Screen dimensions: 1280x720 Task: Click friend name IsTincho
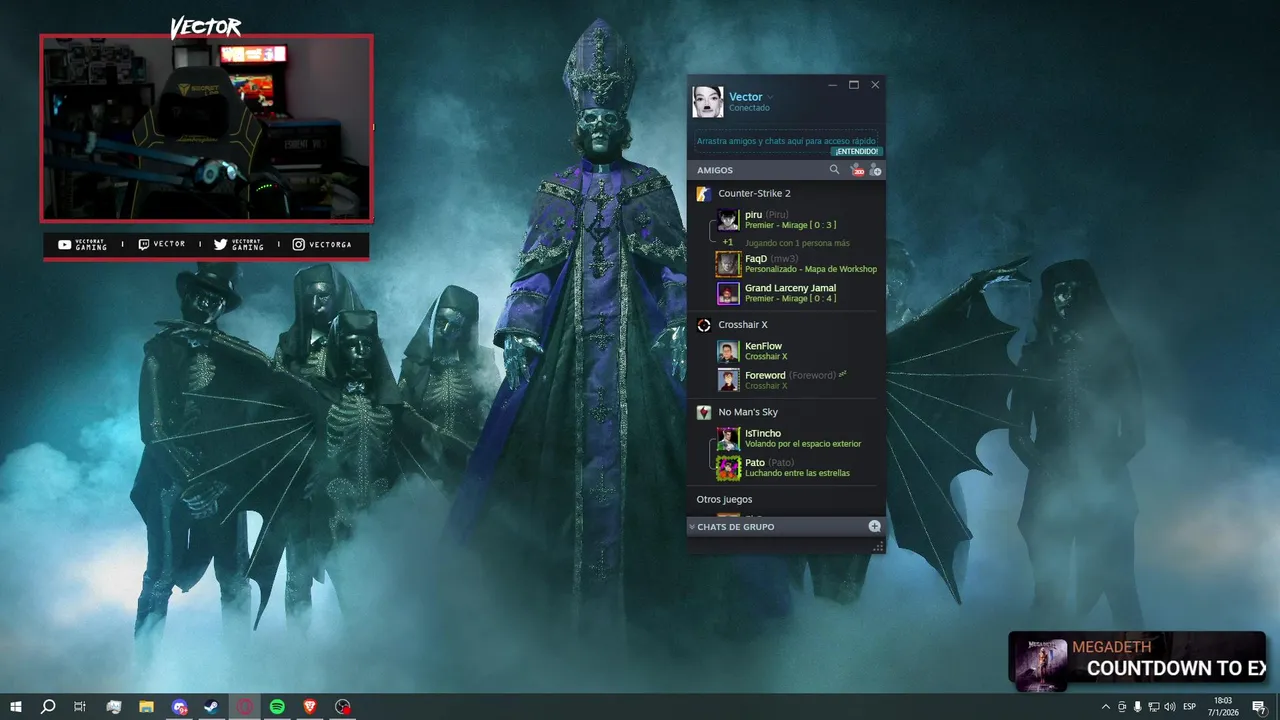763,433
